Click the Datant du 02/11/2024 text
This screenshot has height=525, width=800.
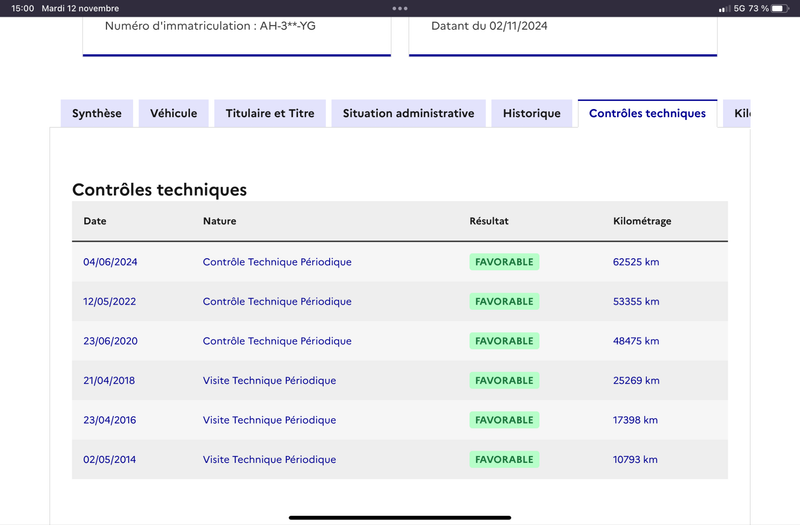489,26
